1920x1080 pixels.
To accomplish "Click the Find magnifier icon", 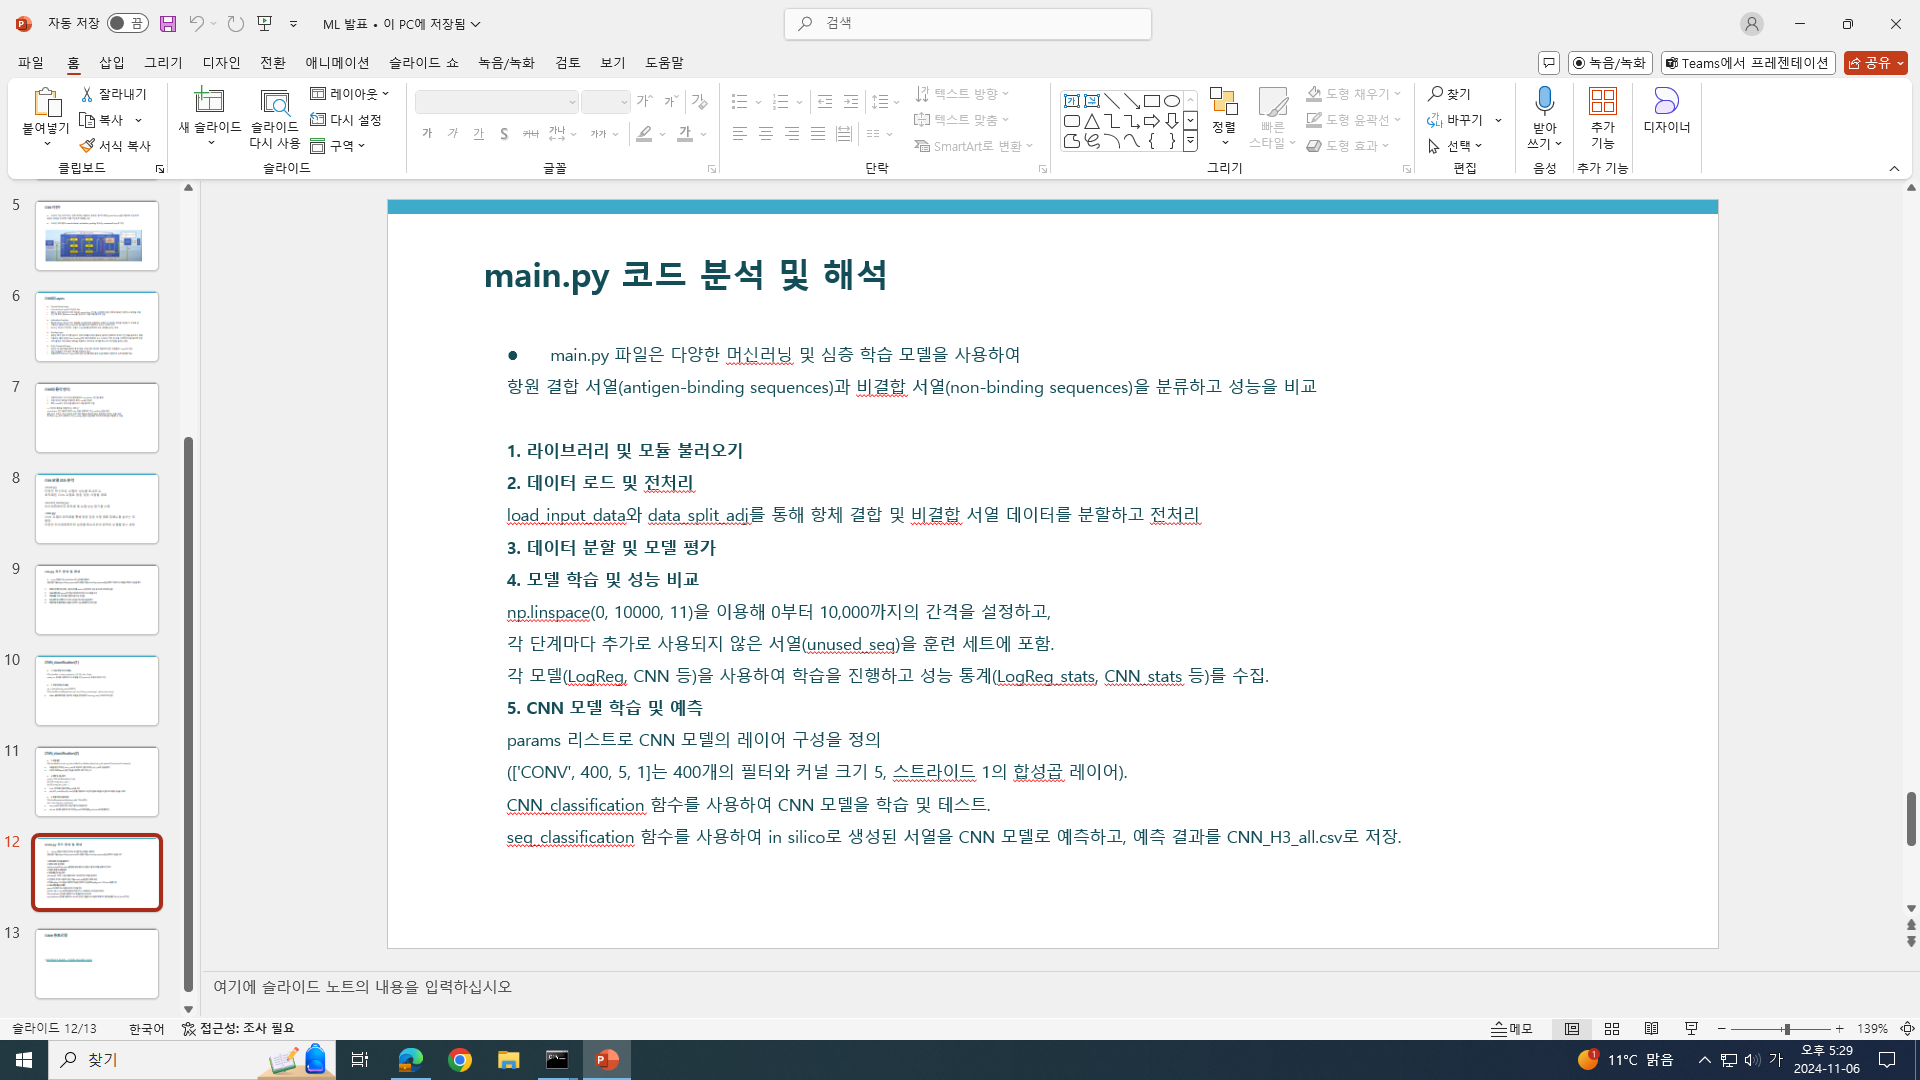I will coord(1436,94).
